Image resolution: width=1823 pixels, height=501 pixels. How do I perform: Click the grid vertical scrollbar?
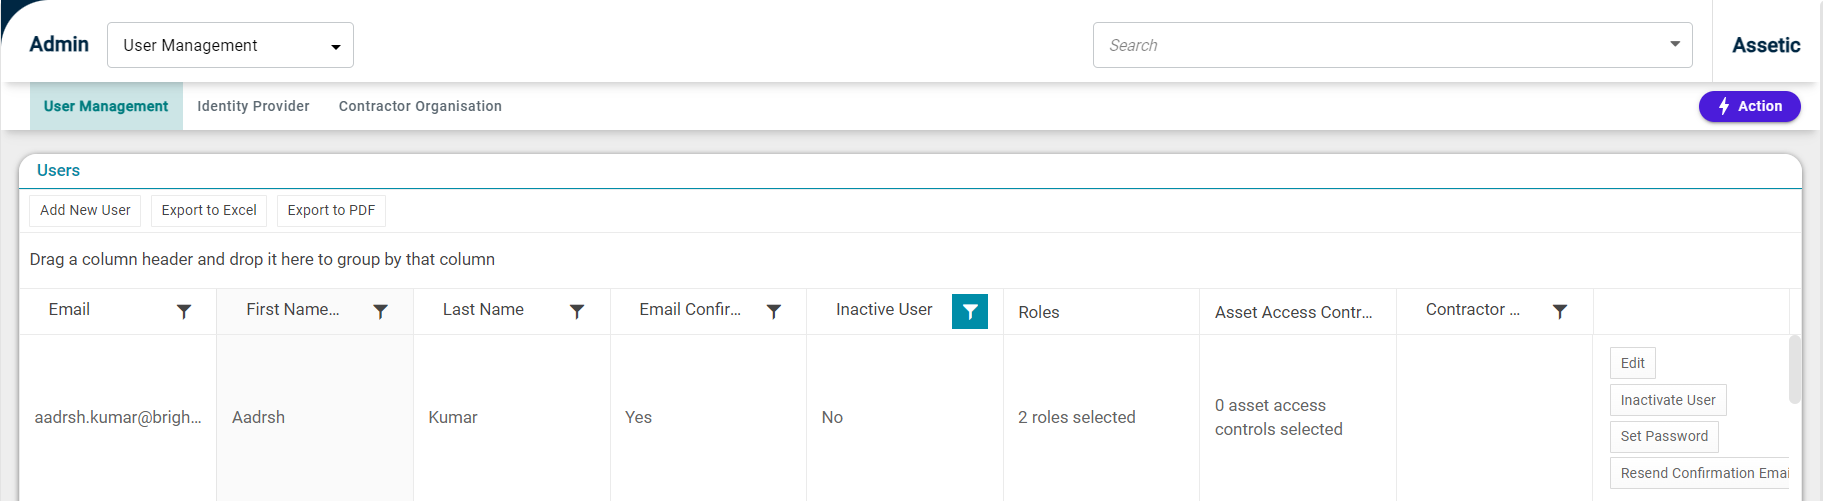click(1795, 370)
